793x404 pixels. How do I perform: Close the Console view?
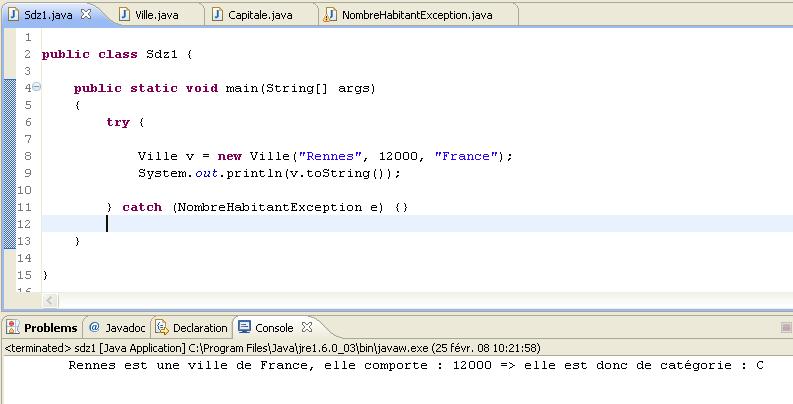[306, 327]
